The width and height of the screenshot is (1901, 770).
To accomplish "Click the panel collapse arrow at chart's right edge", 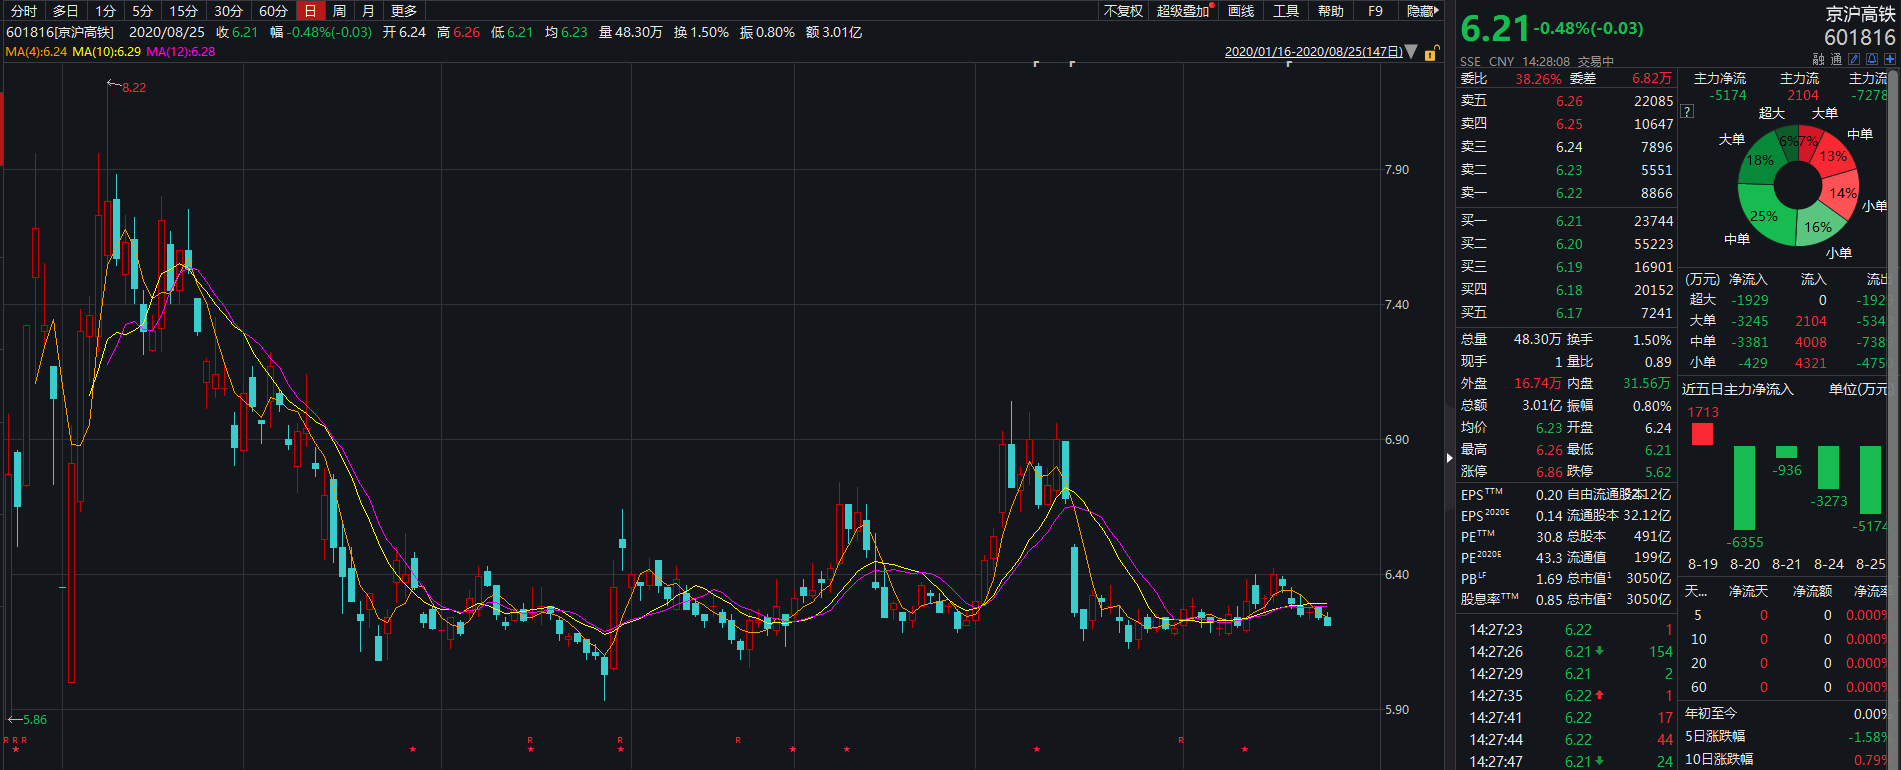I will (x=1449, y=458).
